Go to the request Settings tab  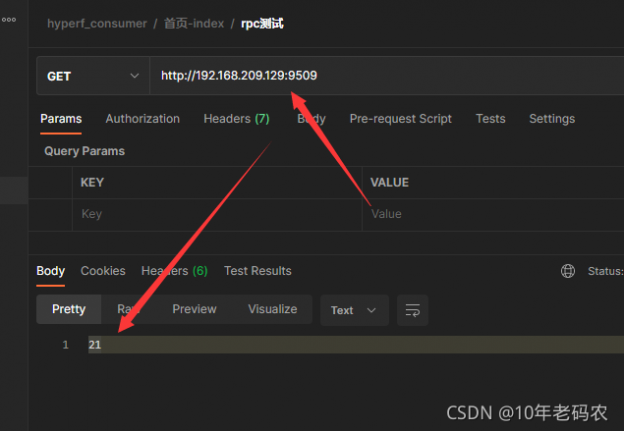pos(551,119)
